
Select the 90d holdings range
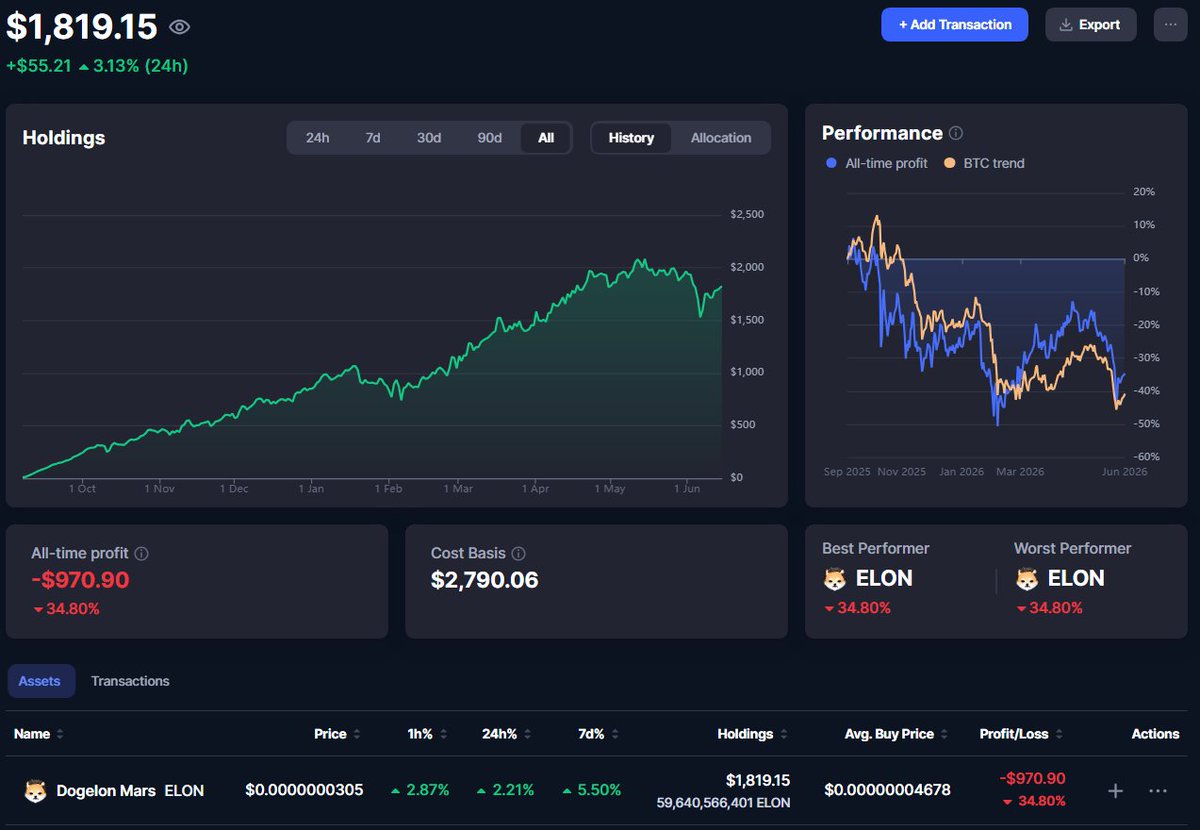tap(489, 138)
